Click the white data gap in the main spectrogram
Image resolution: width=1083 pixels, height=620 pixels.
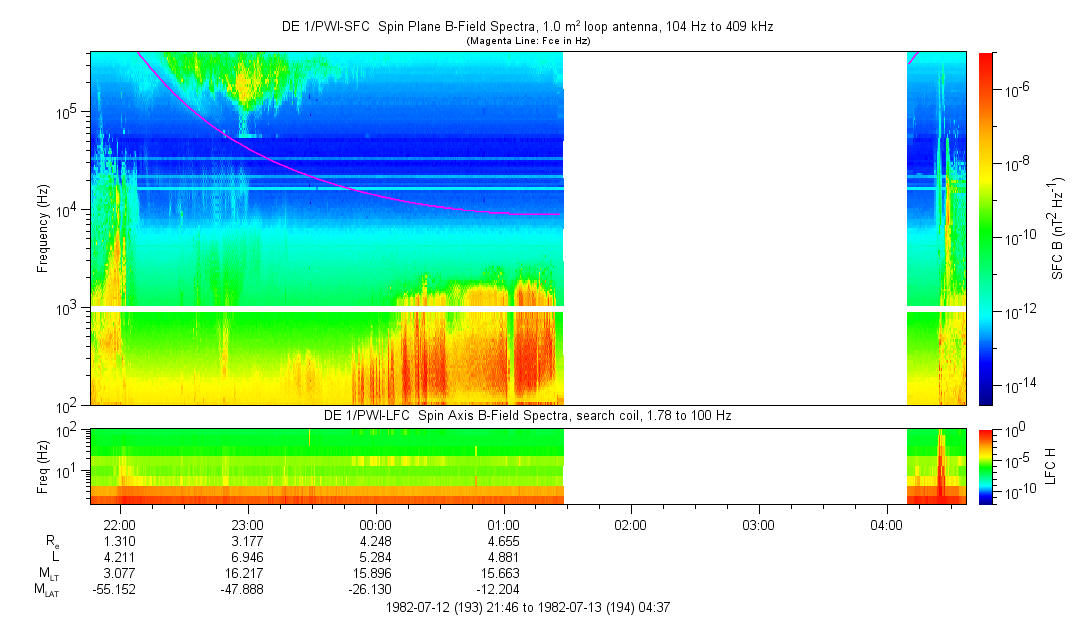click(x=735, y=229)
